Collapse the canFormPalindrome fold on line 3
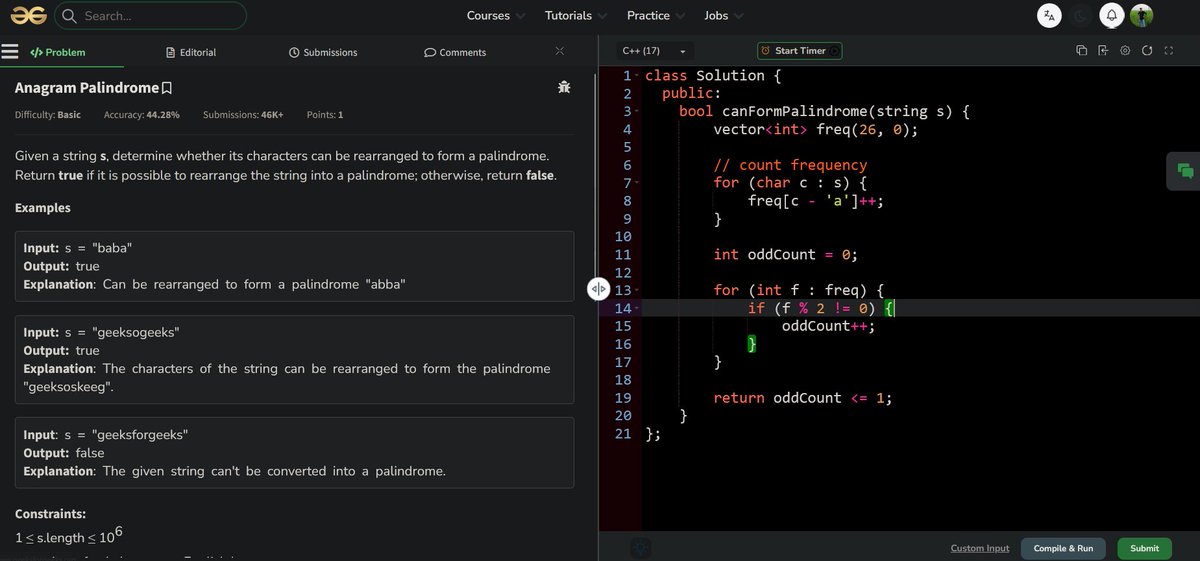The width and height of the screenshot is (1200, 561). pyautogui.click(x=636, y=112)
